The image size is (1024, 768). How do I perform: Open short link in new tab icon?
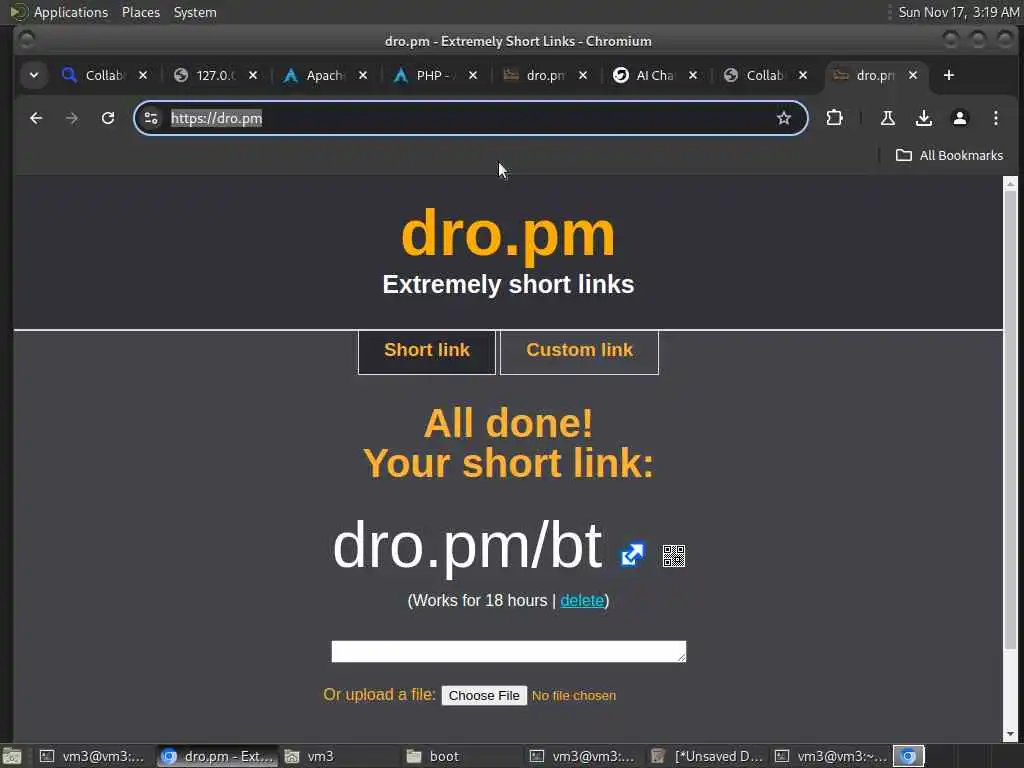(632, 555)
